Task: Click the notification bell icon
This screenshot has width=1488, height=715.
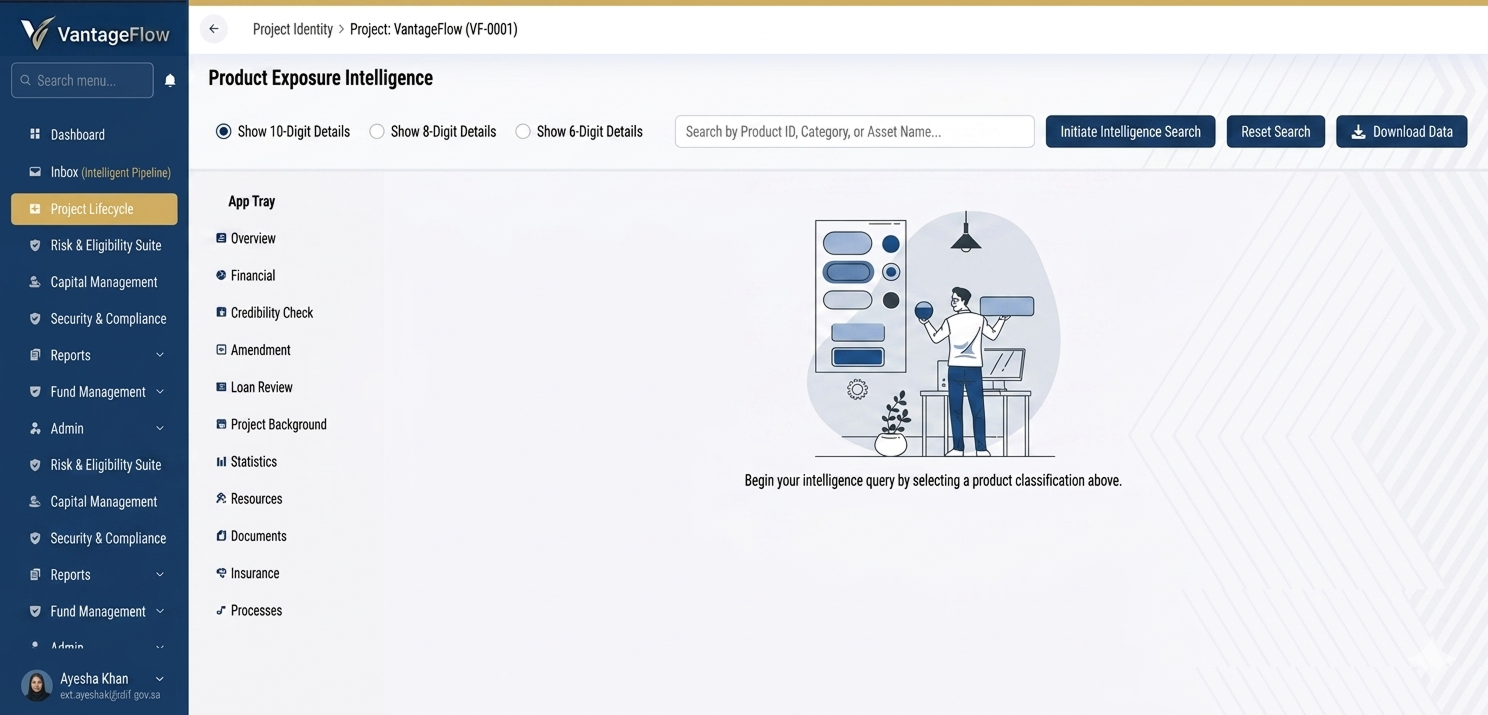Action: tap(170, 81)
